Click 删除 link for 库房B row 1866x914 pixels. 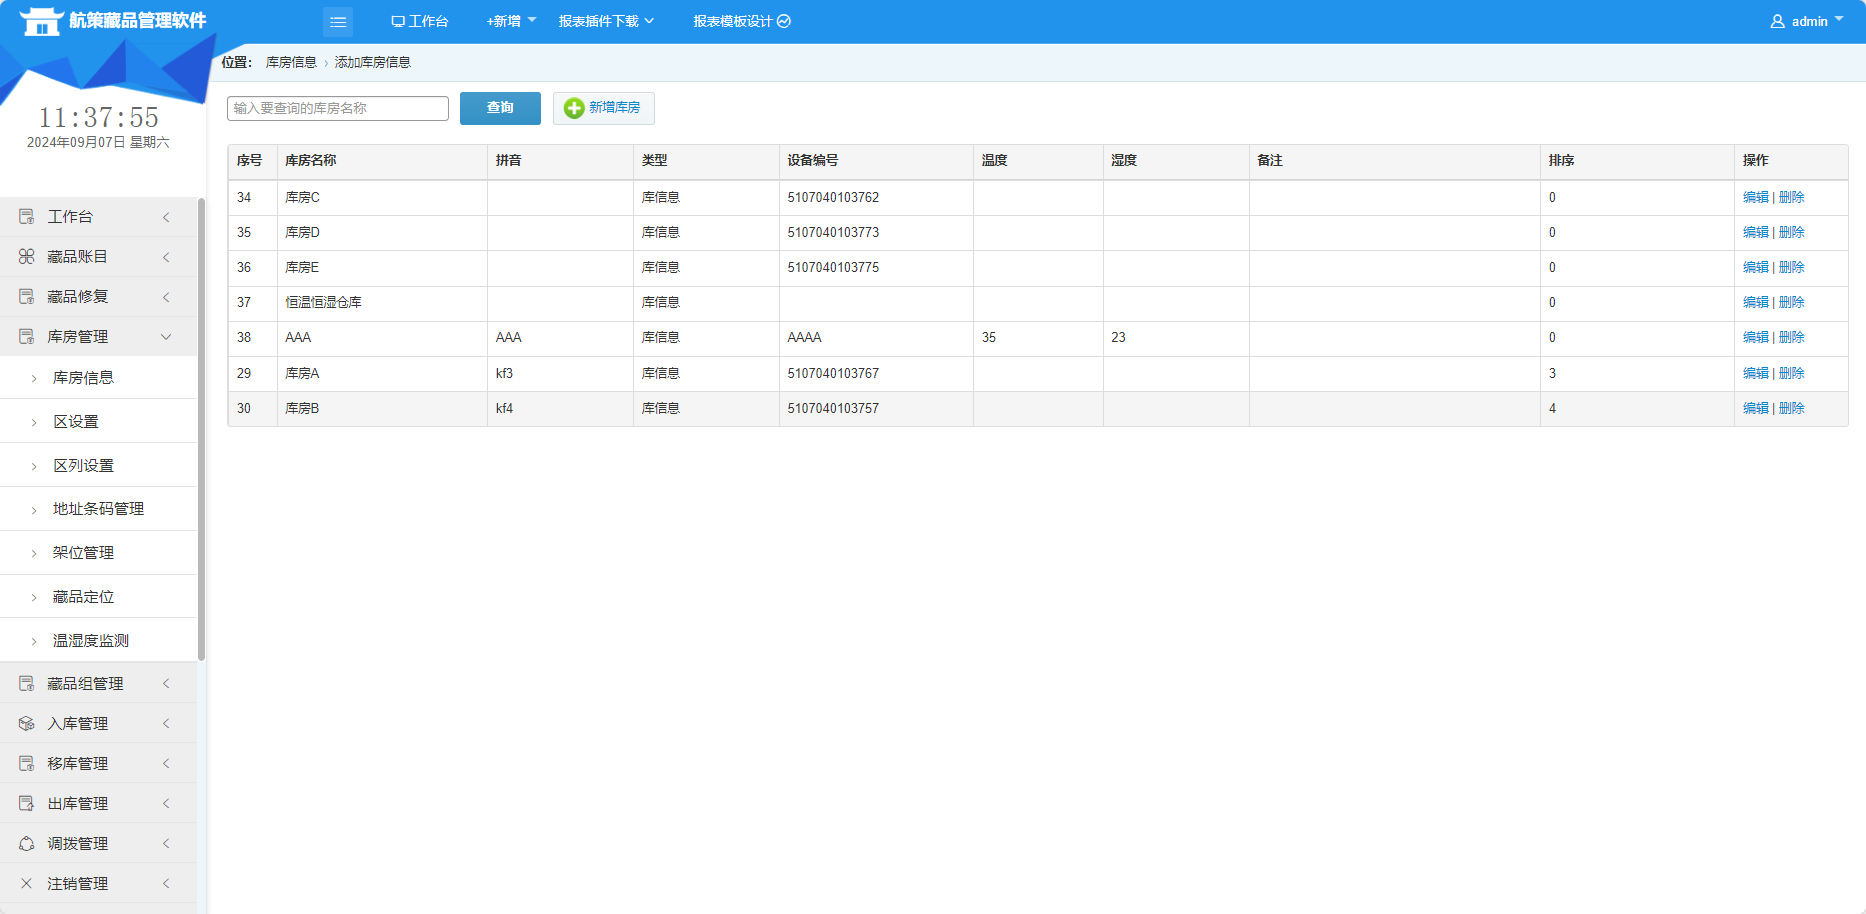[x=1792, y=409]
